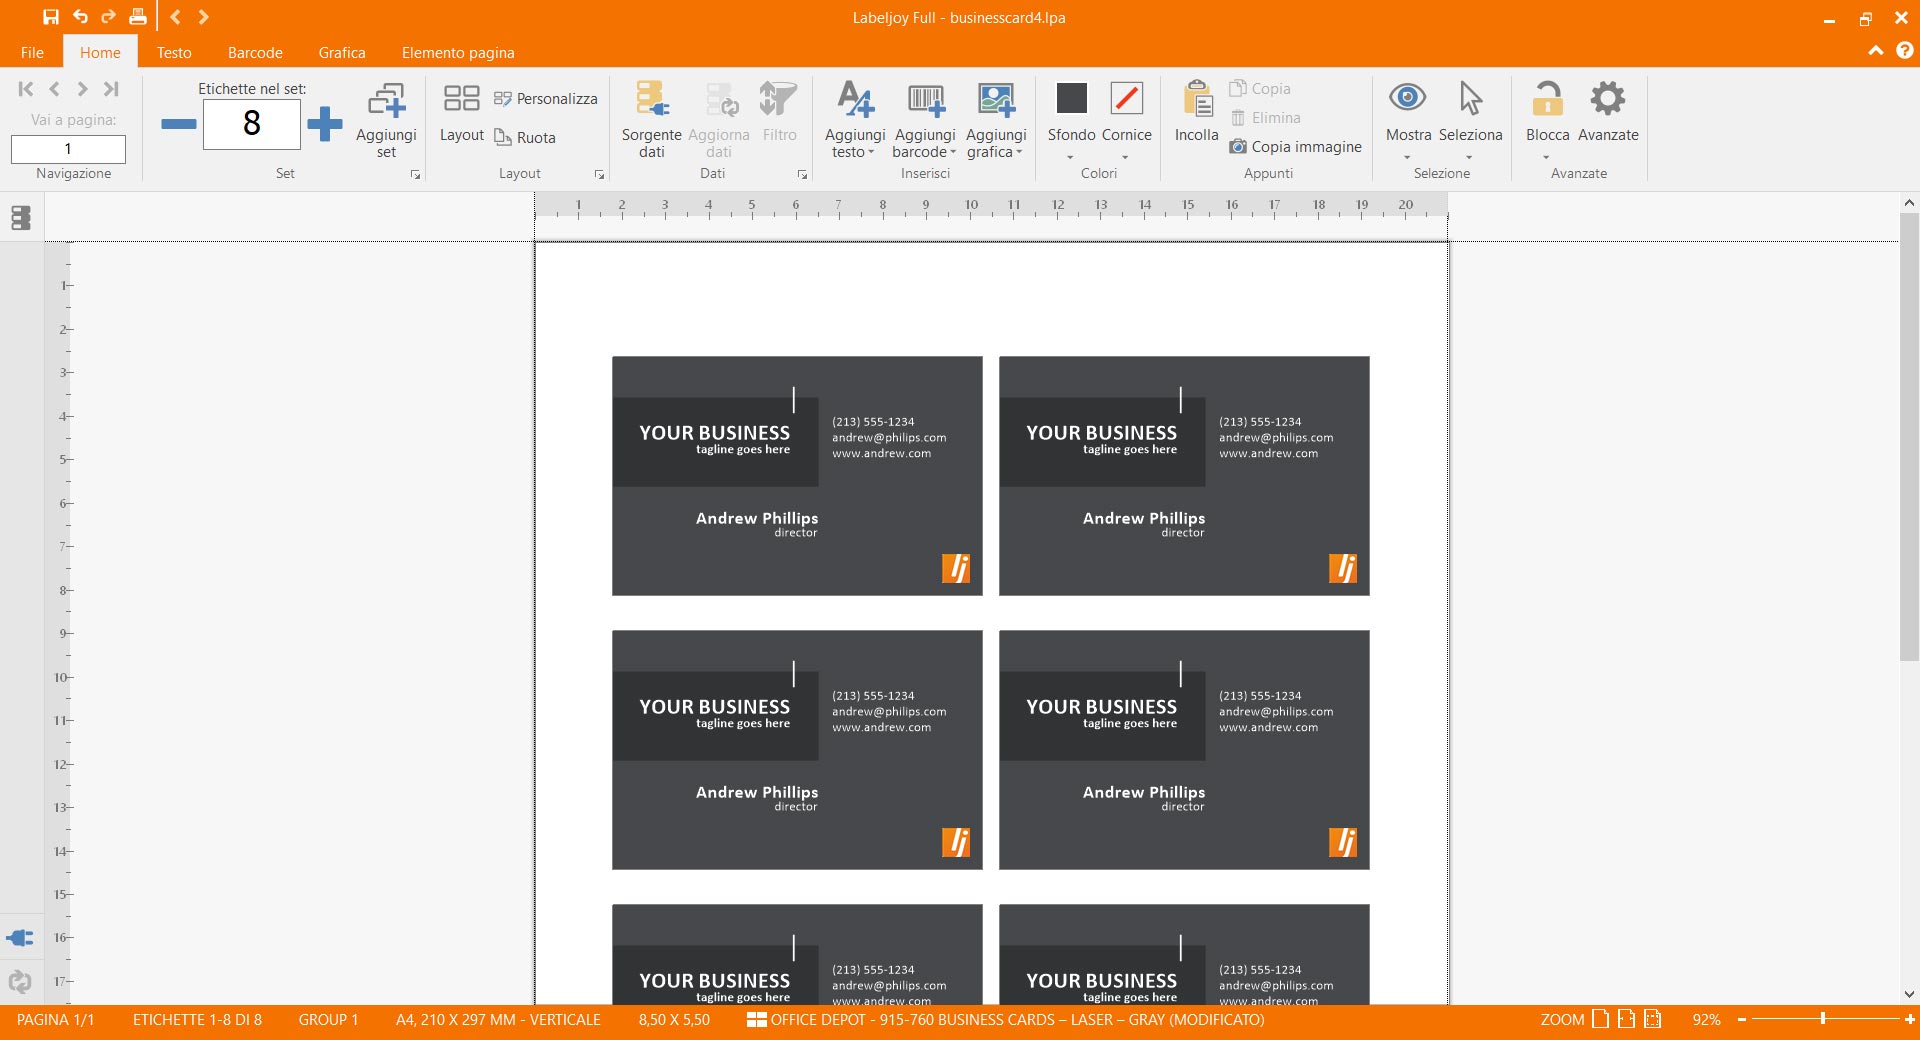Click Copia immagine

pos(1295,146)
